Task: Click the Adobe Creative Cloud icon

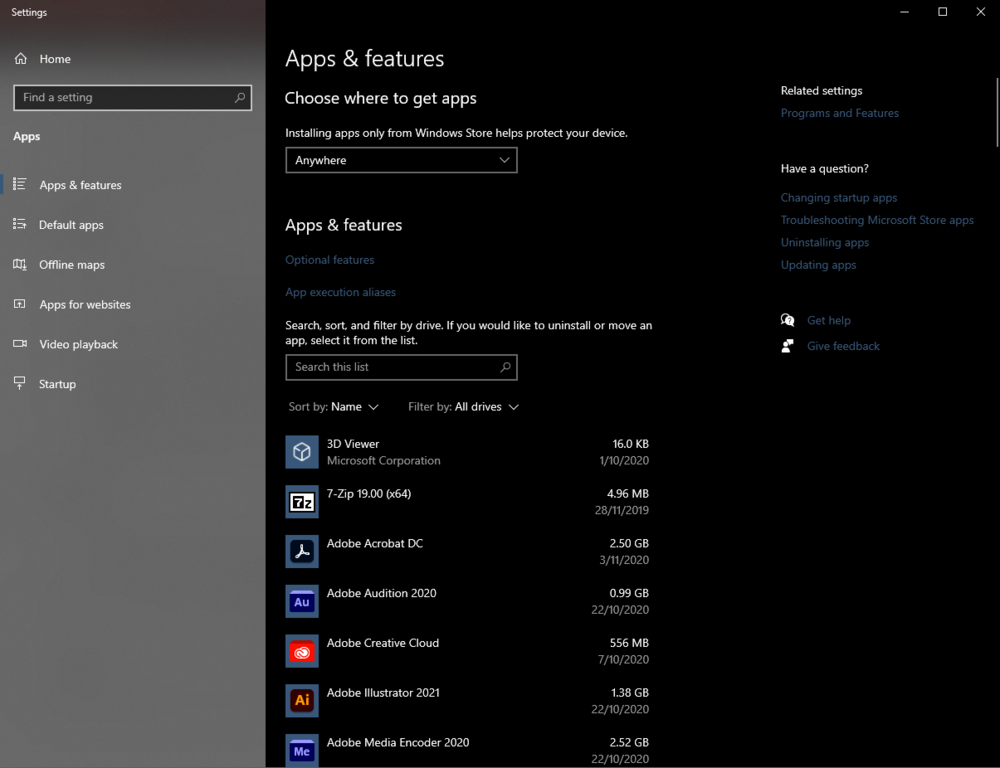Action: click(302, 652)
